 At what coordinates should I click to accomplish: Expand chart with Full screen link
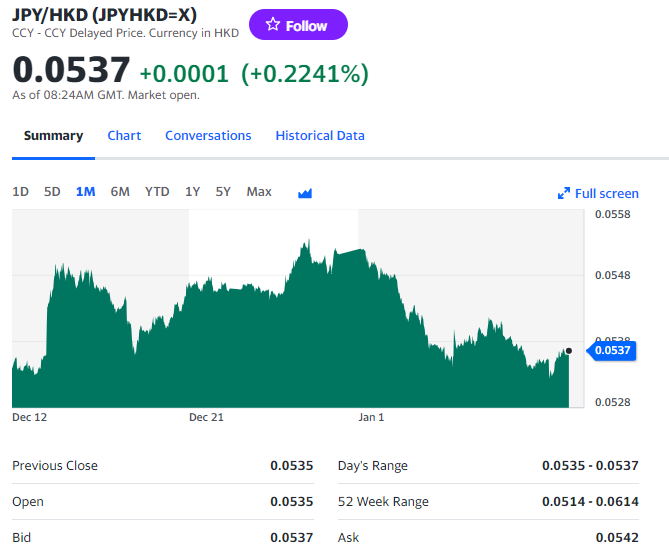tap(598, 193)
